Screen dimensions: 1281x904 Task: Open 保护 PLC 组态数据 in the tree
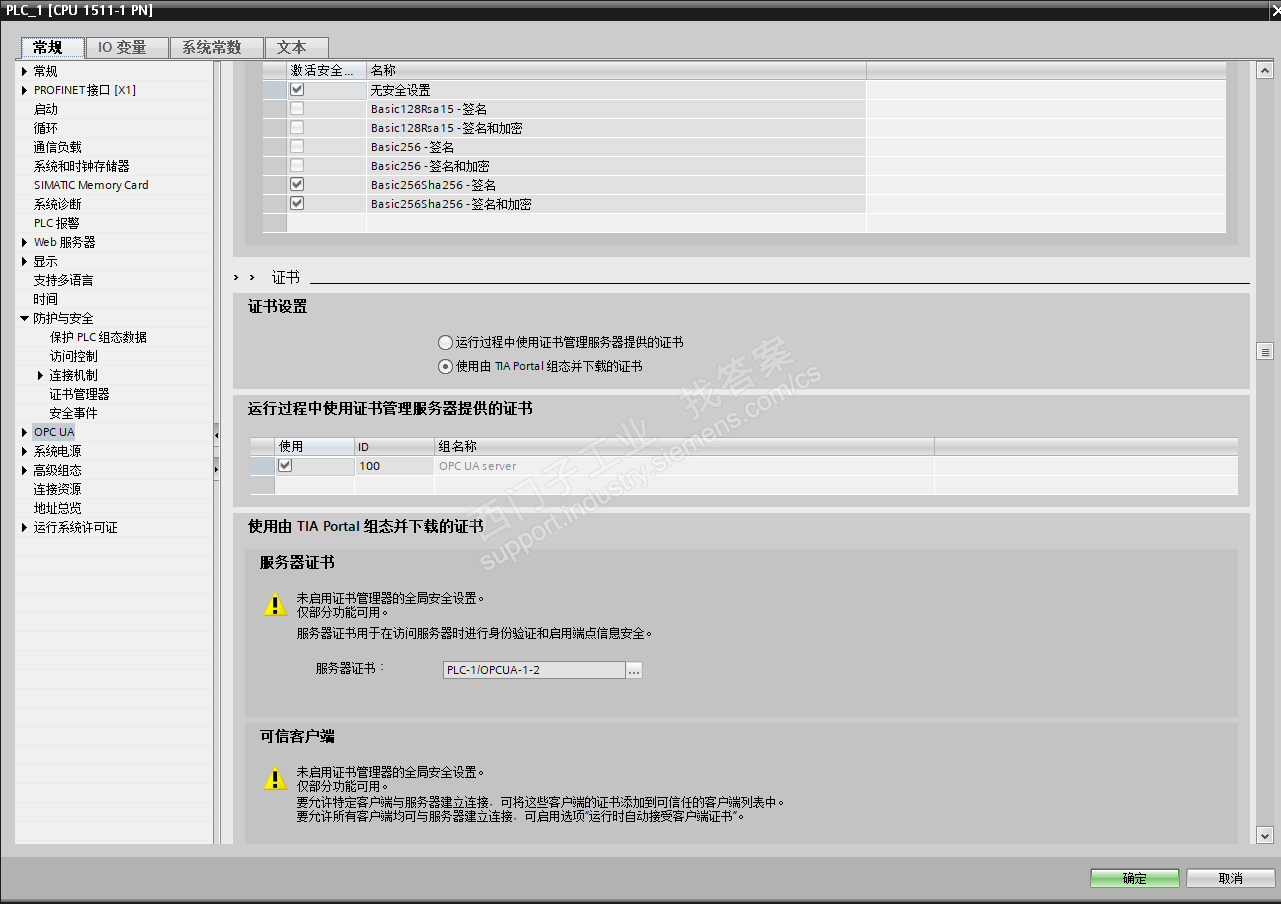(98, 337)
